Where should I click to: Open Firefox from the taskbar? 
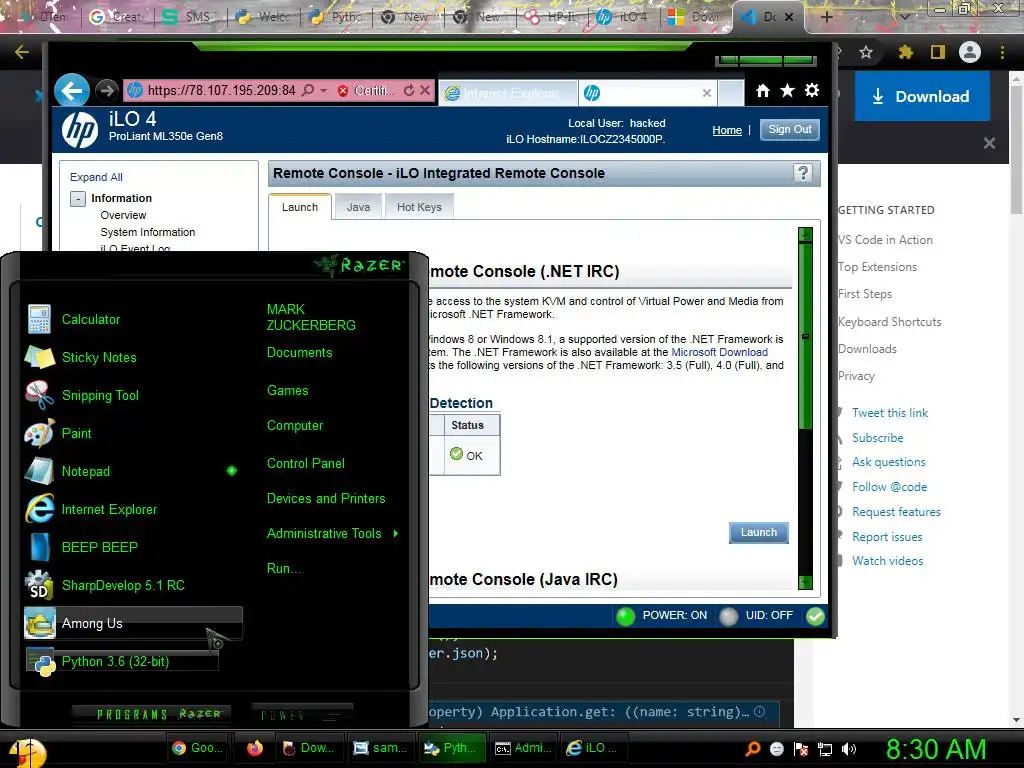coord(255,748)
